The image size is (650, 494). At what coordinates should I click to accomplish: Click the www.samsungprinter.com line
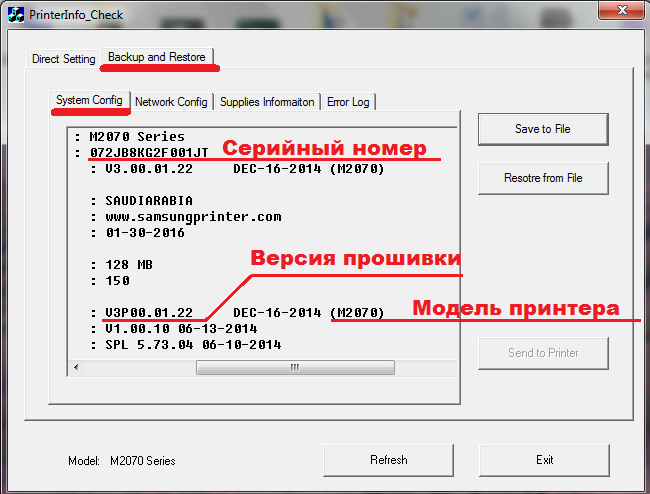tap(193, 217)
